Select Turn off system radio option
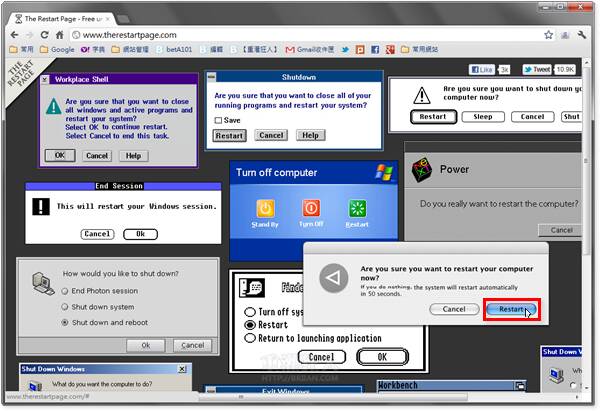 (250, 312)
